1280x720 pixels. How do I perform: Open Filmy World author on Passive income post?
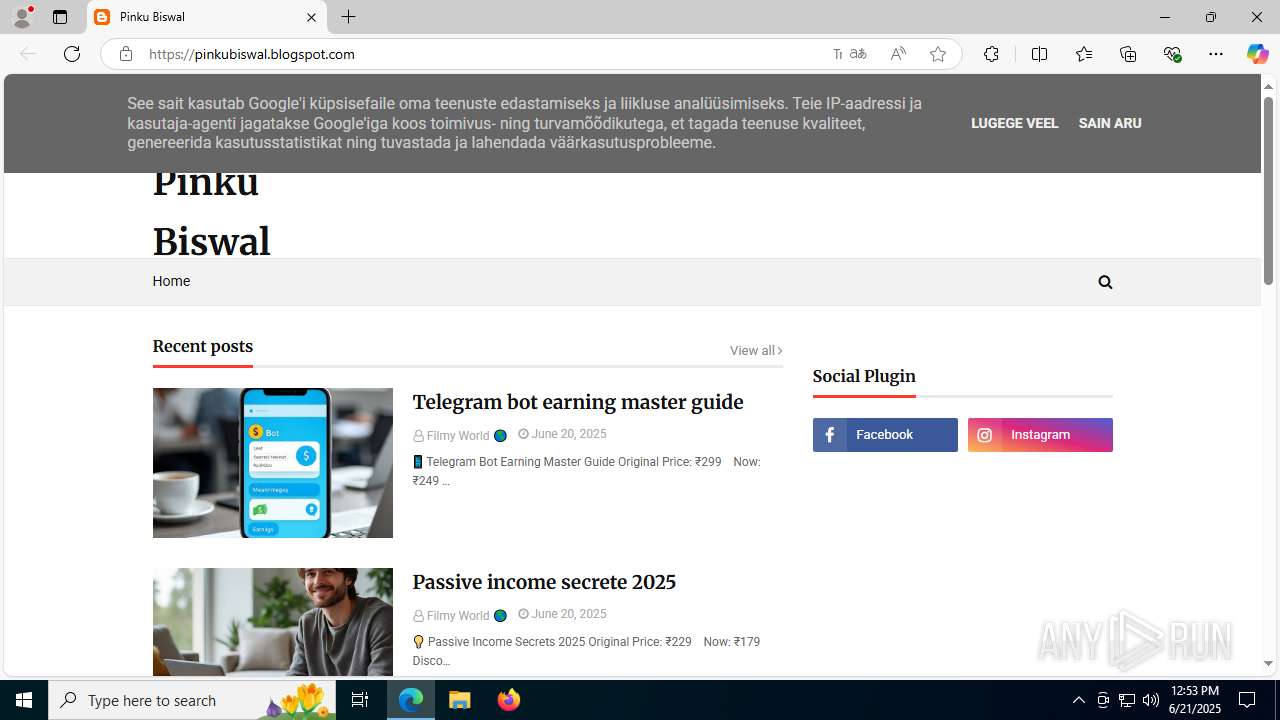pyautogui.click(x=458, y=616)
